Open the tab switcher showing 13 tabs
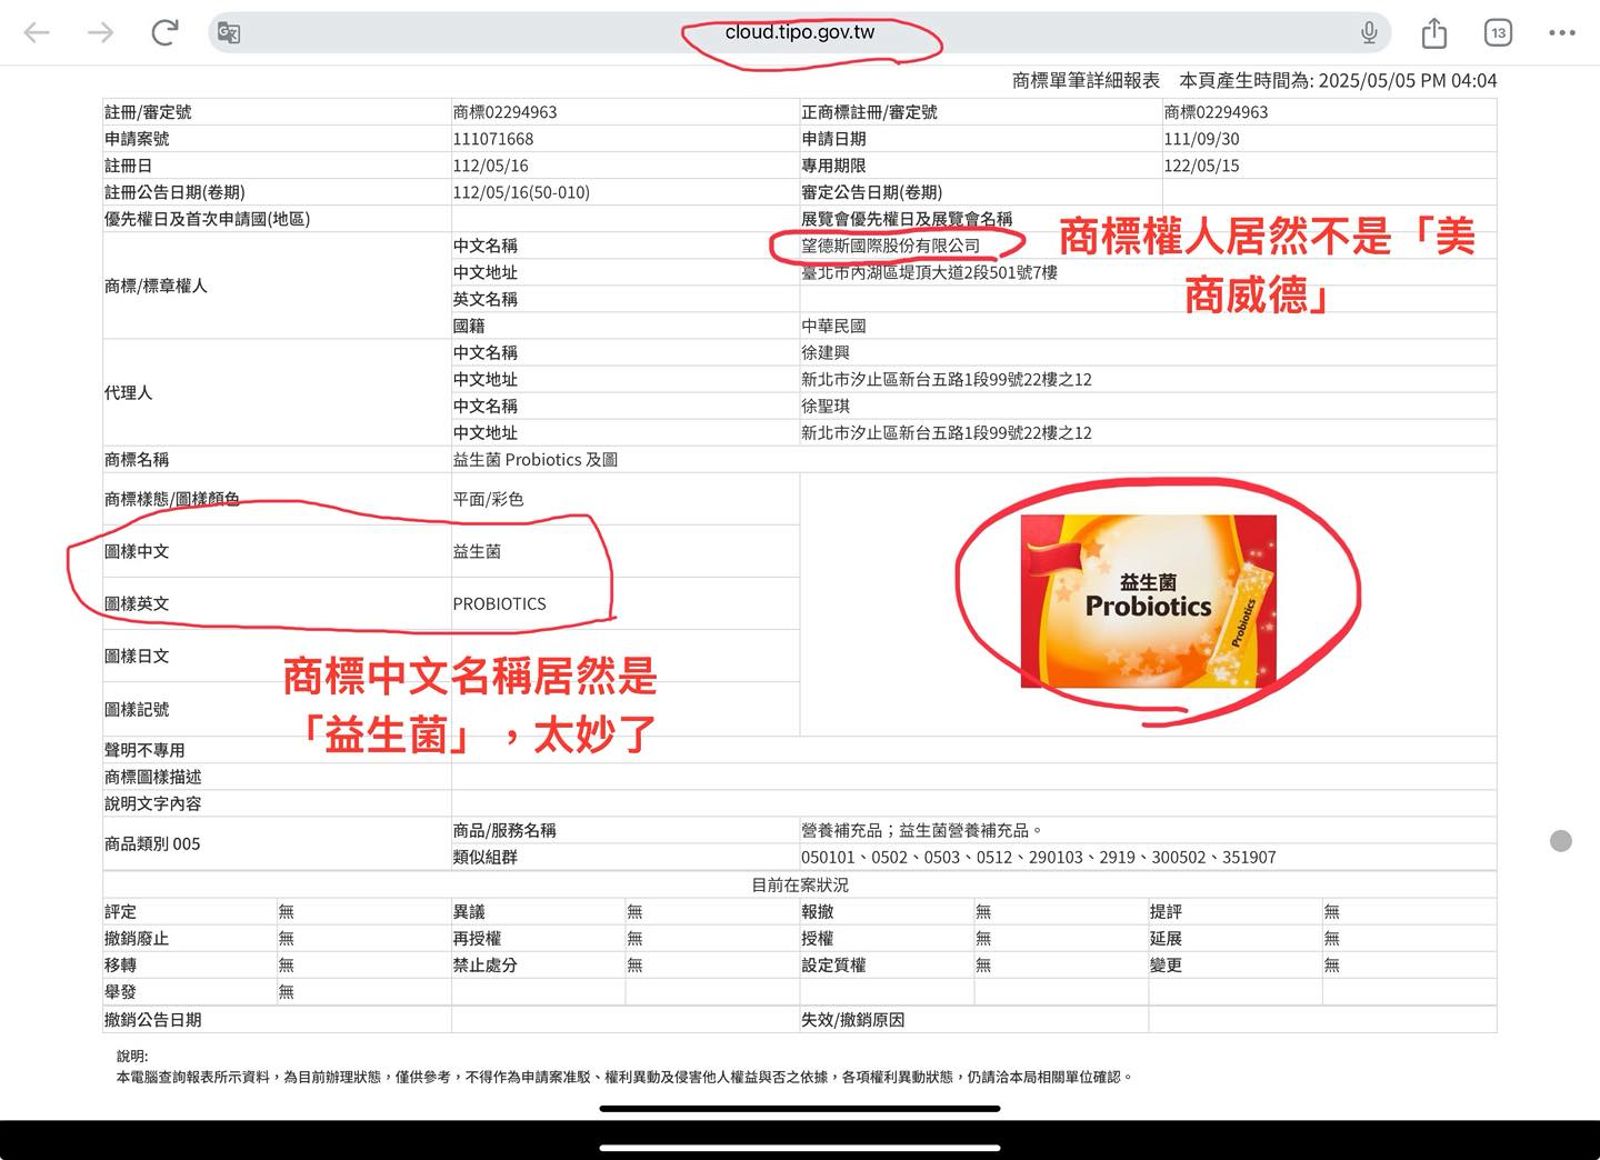 tap(1496, 33)
